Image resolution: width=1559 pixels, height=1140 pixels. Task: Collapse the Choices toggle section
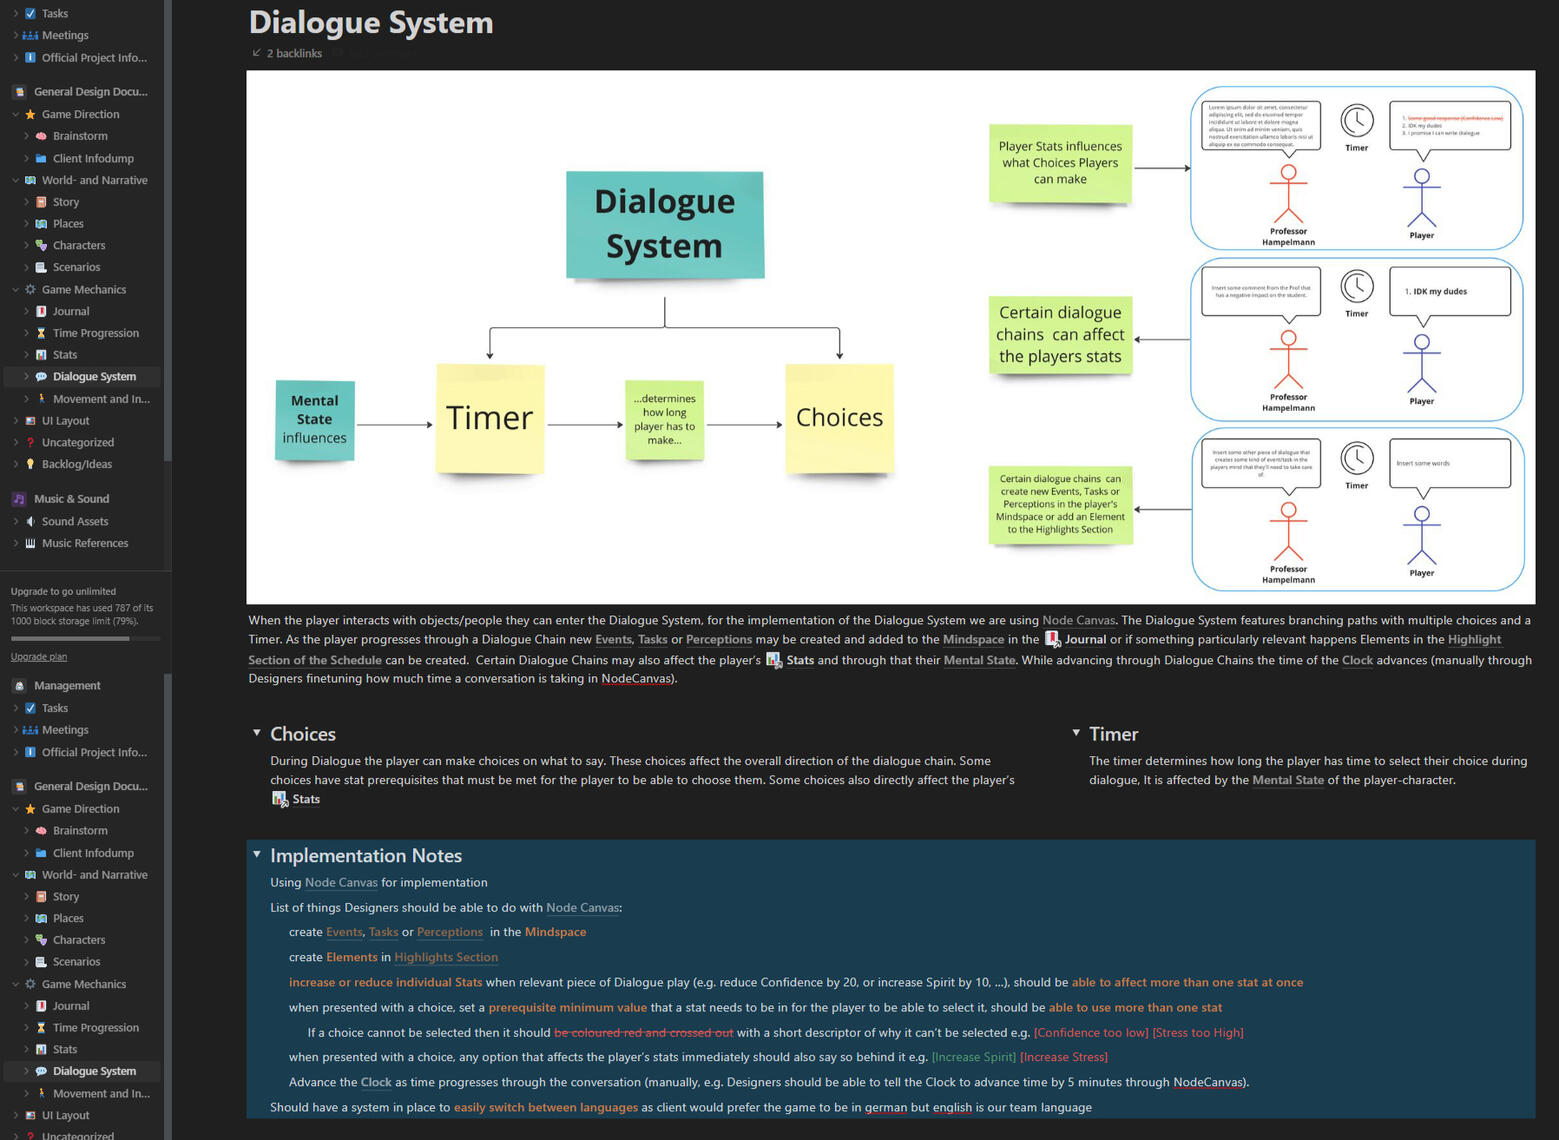pos(257,733)
